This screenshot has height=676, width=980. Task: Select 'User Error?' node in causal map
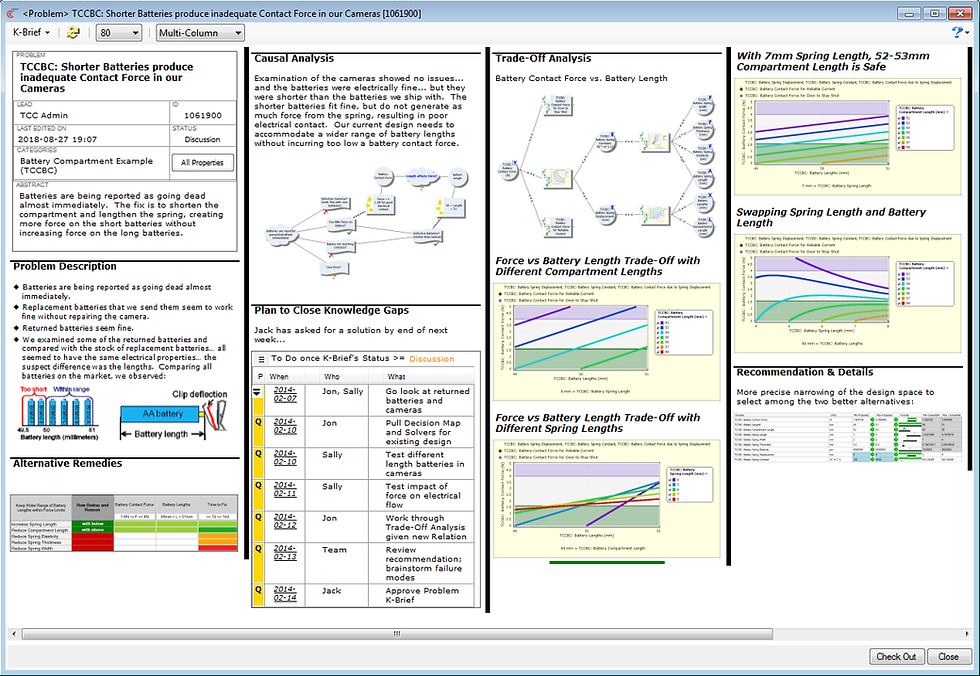coord(333,268)
